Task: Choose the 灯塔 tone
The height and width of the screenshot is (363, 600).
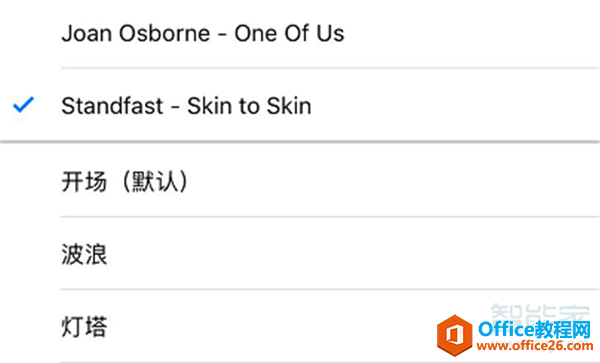Action: point(300,327)
